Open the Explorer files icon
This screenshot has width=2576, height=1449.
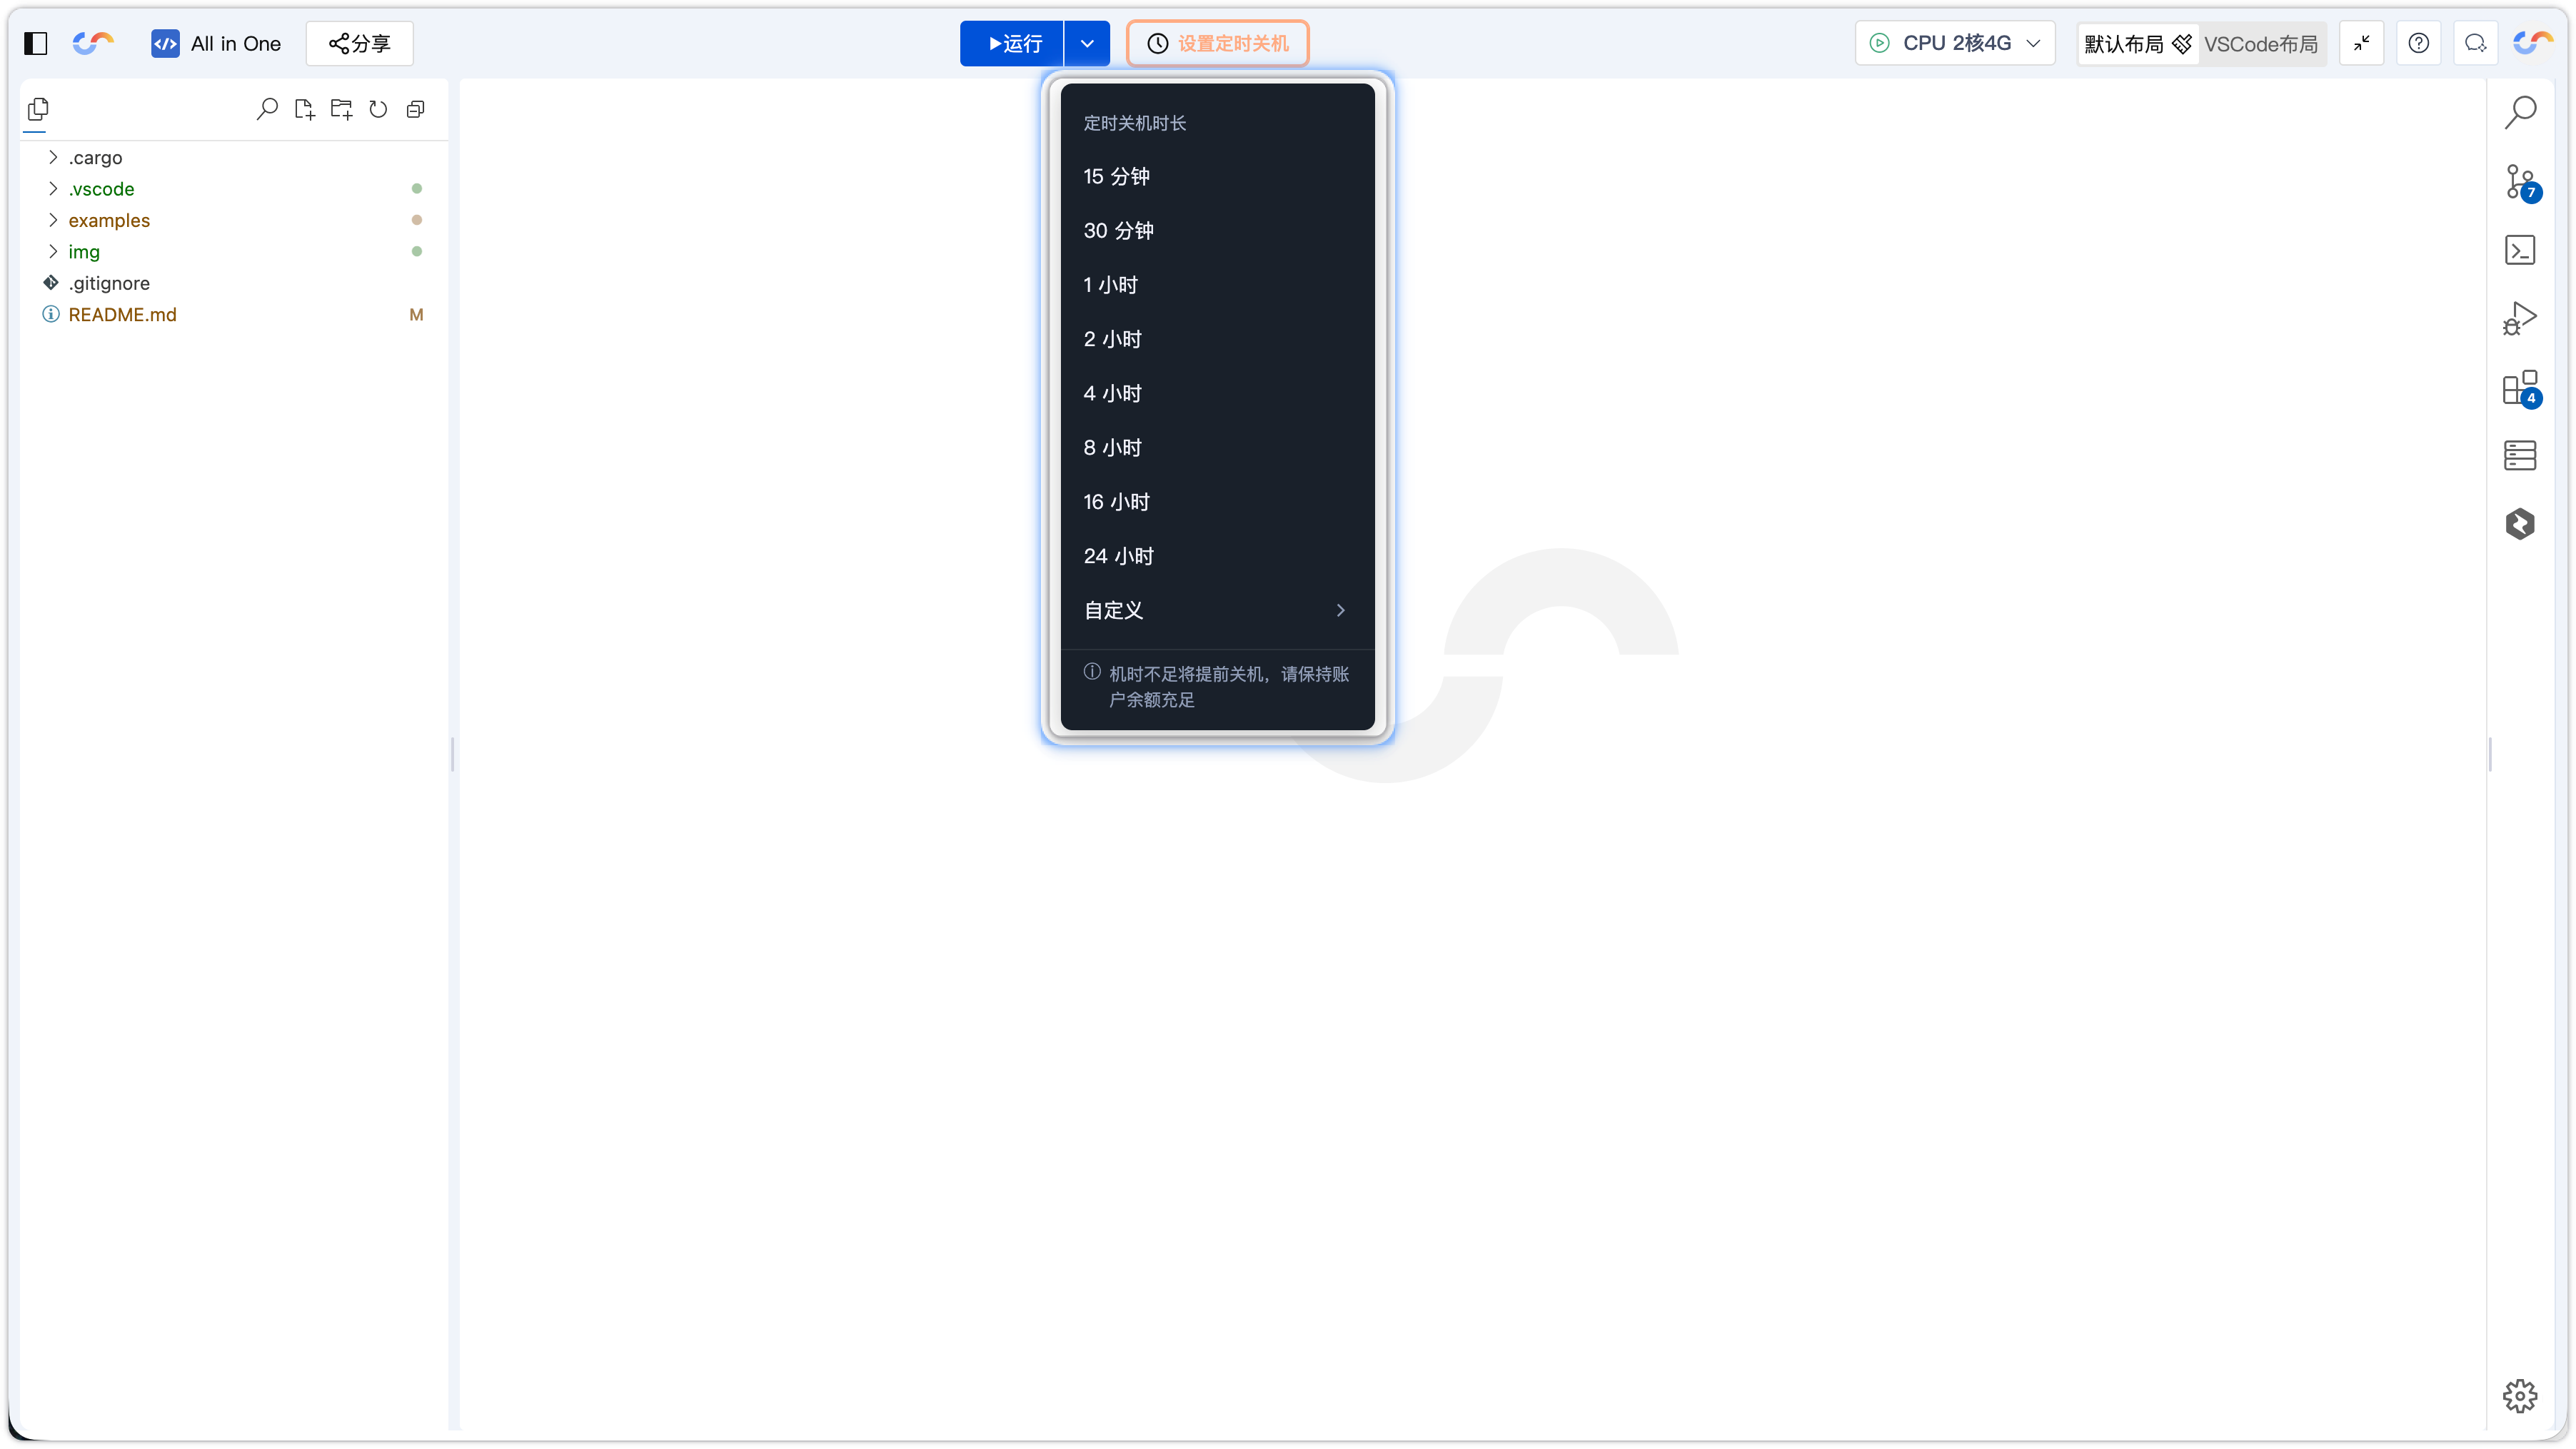click(38, 109)
